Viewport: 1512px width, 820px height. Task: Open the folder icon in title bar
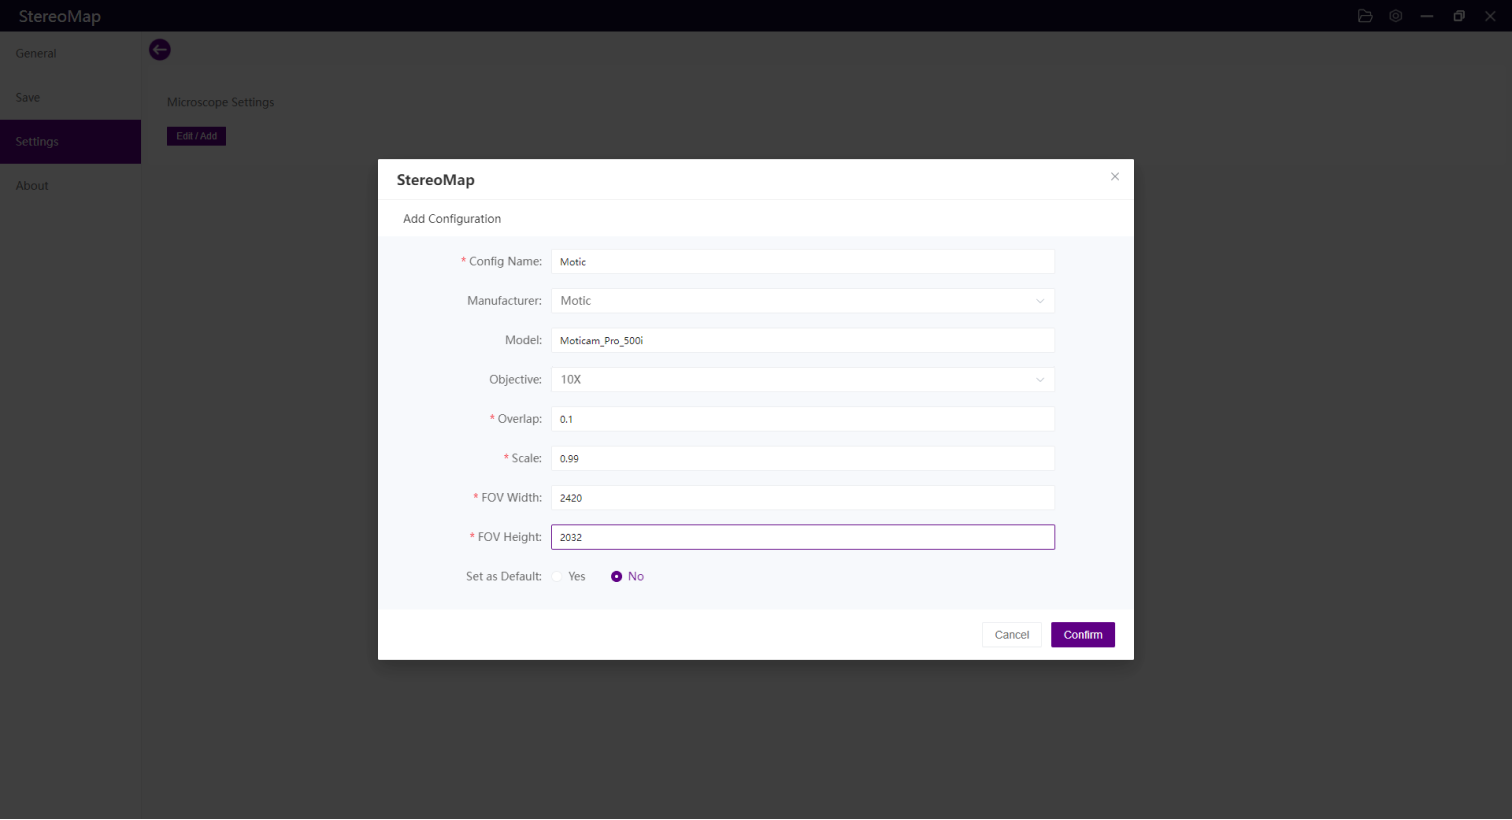pos(1365,16)
